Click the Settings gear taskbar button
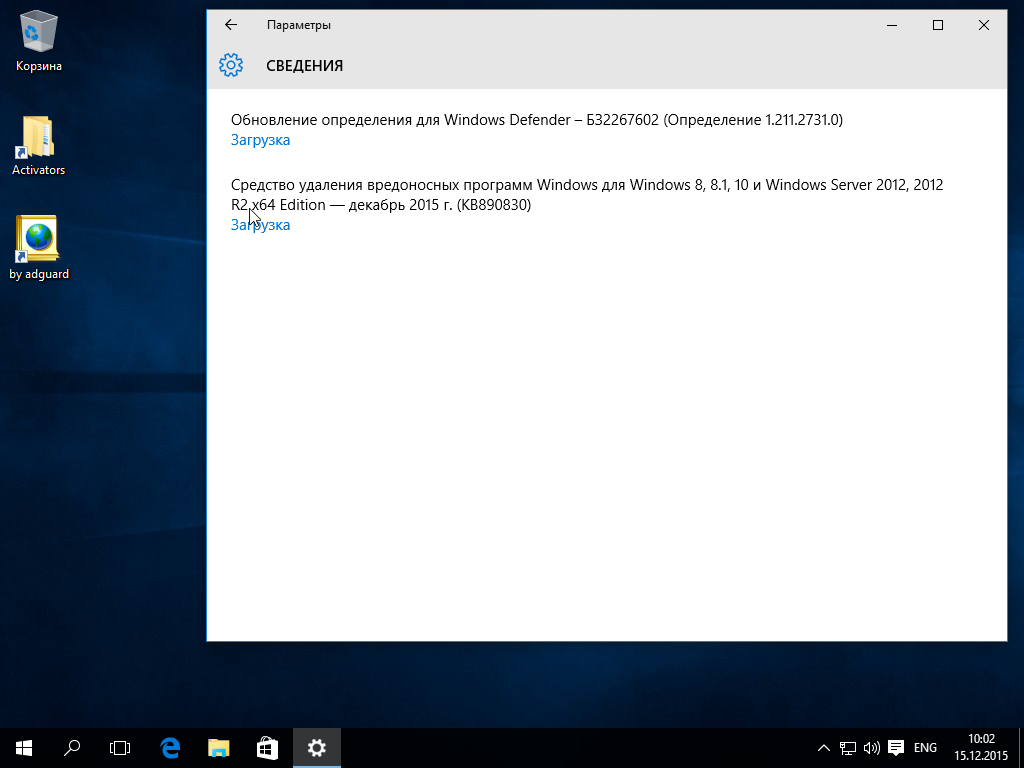Image resolution: width=1024 pixels, height=768 pixels. pos(317,748)
